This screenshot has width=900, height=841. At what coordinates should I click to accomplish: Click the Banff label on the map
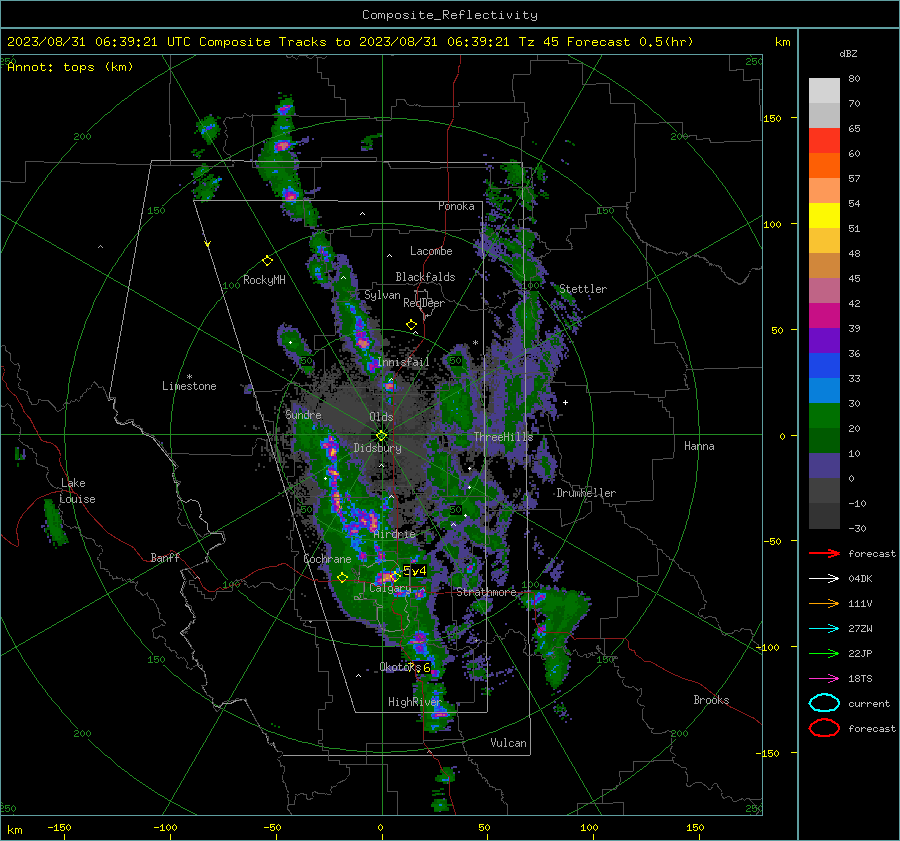coord(165,557)
